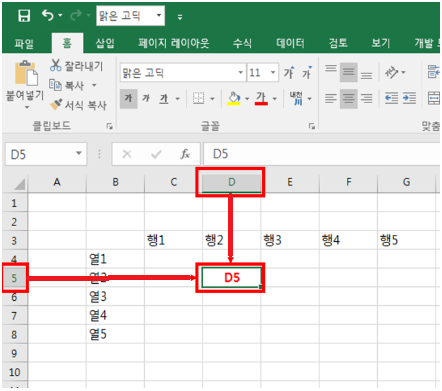The height and width of the screenshot is (391, 442).
Task: Open the font color dropdown arrow
Action: pos(275,99)
